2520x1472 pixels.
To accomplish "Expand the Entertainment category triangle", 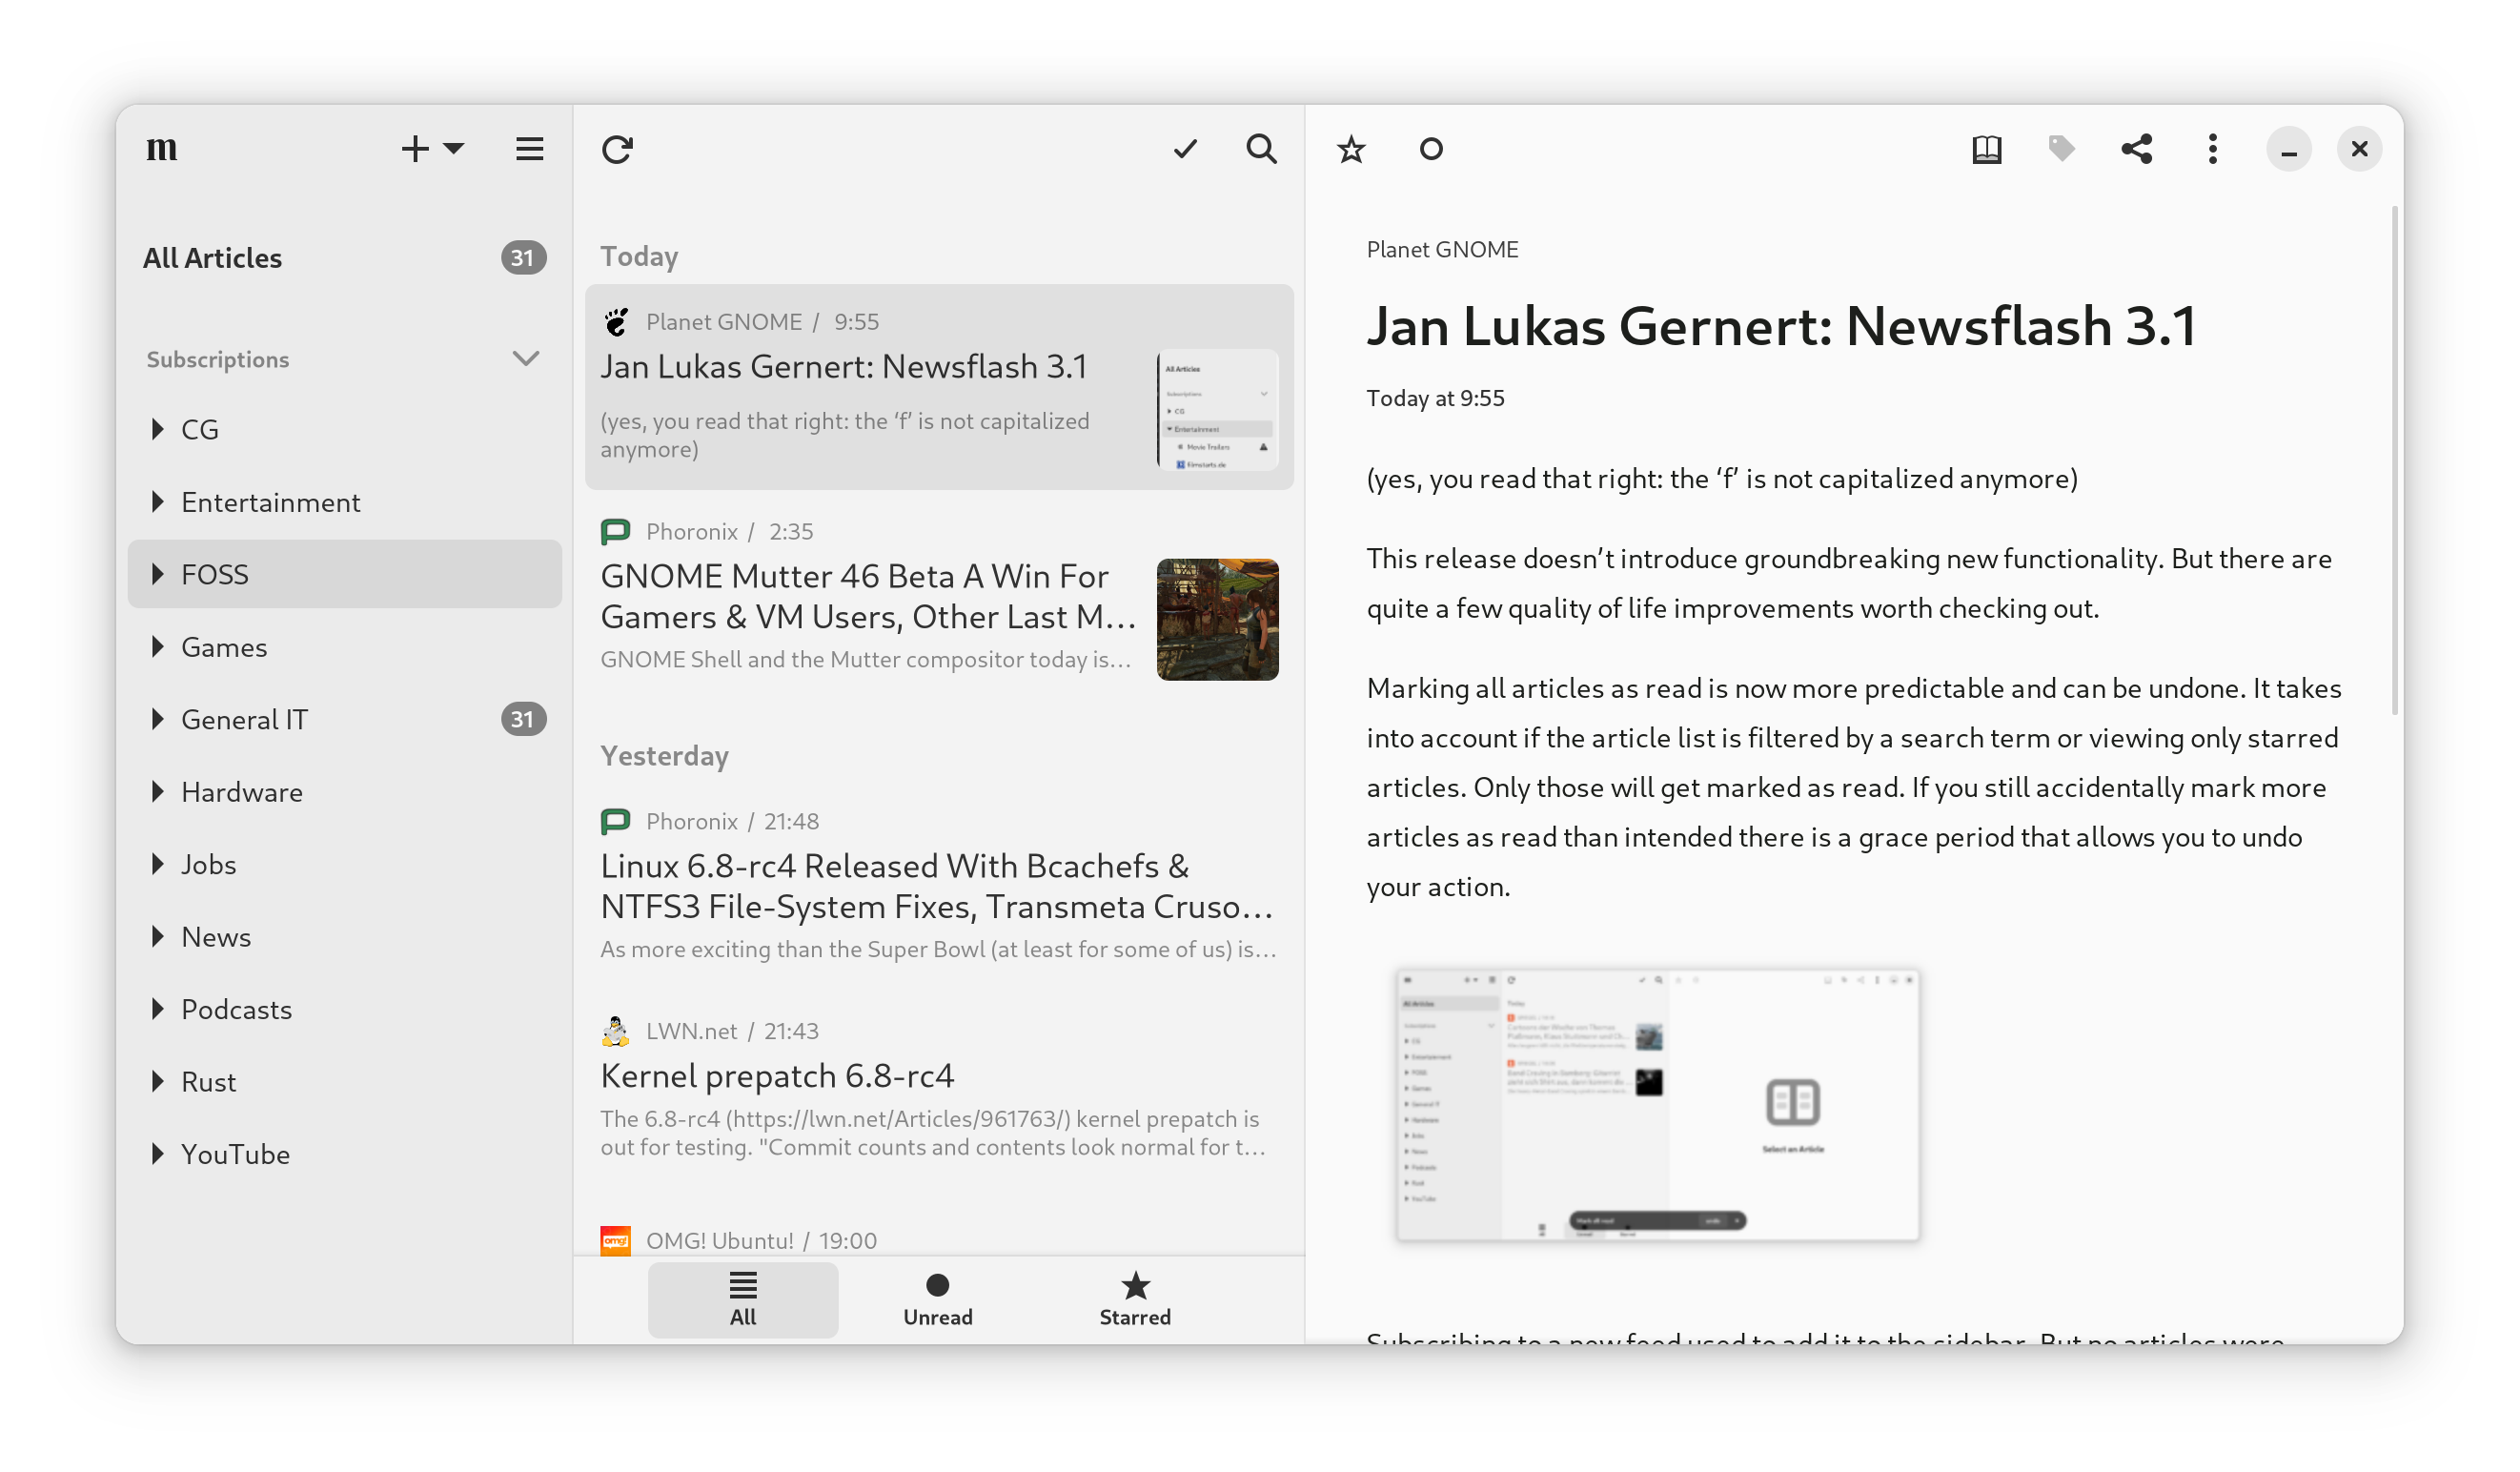I will (x=157, y=502).
